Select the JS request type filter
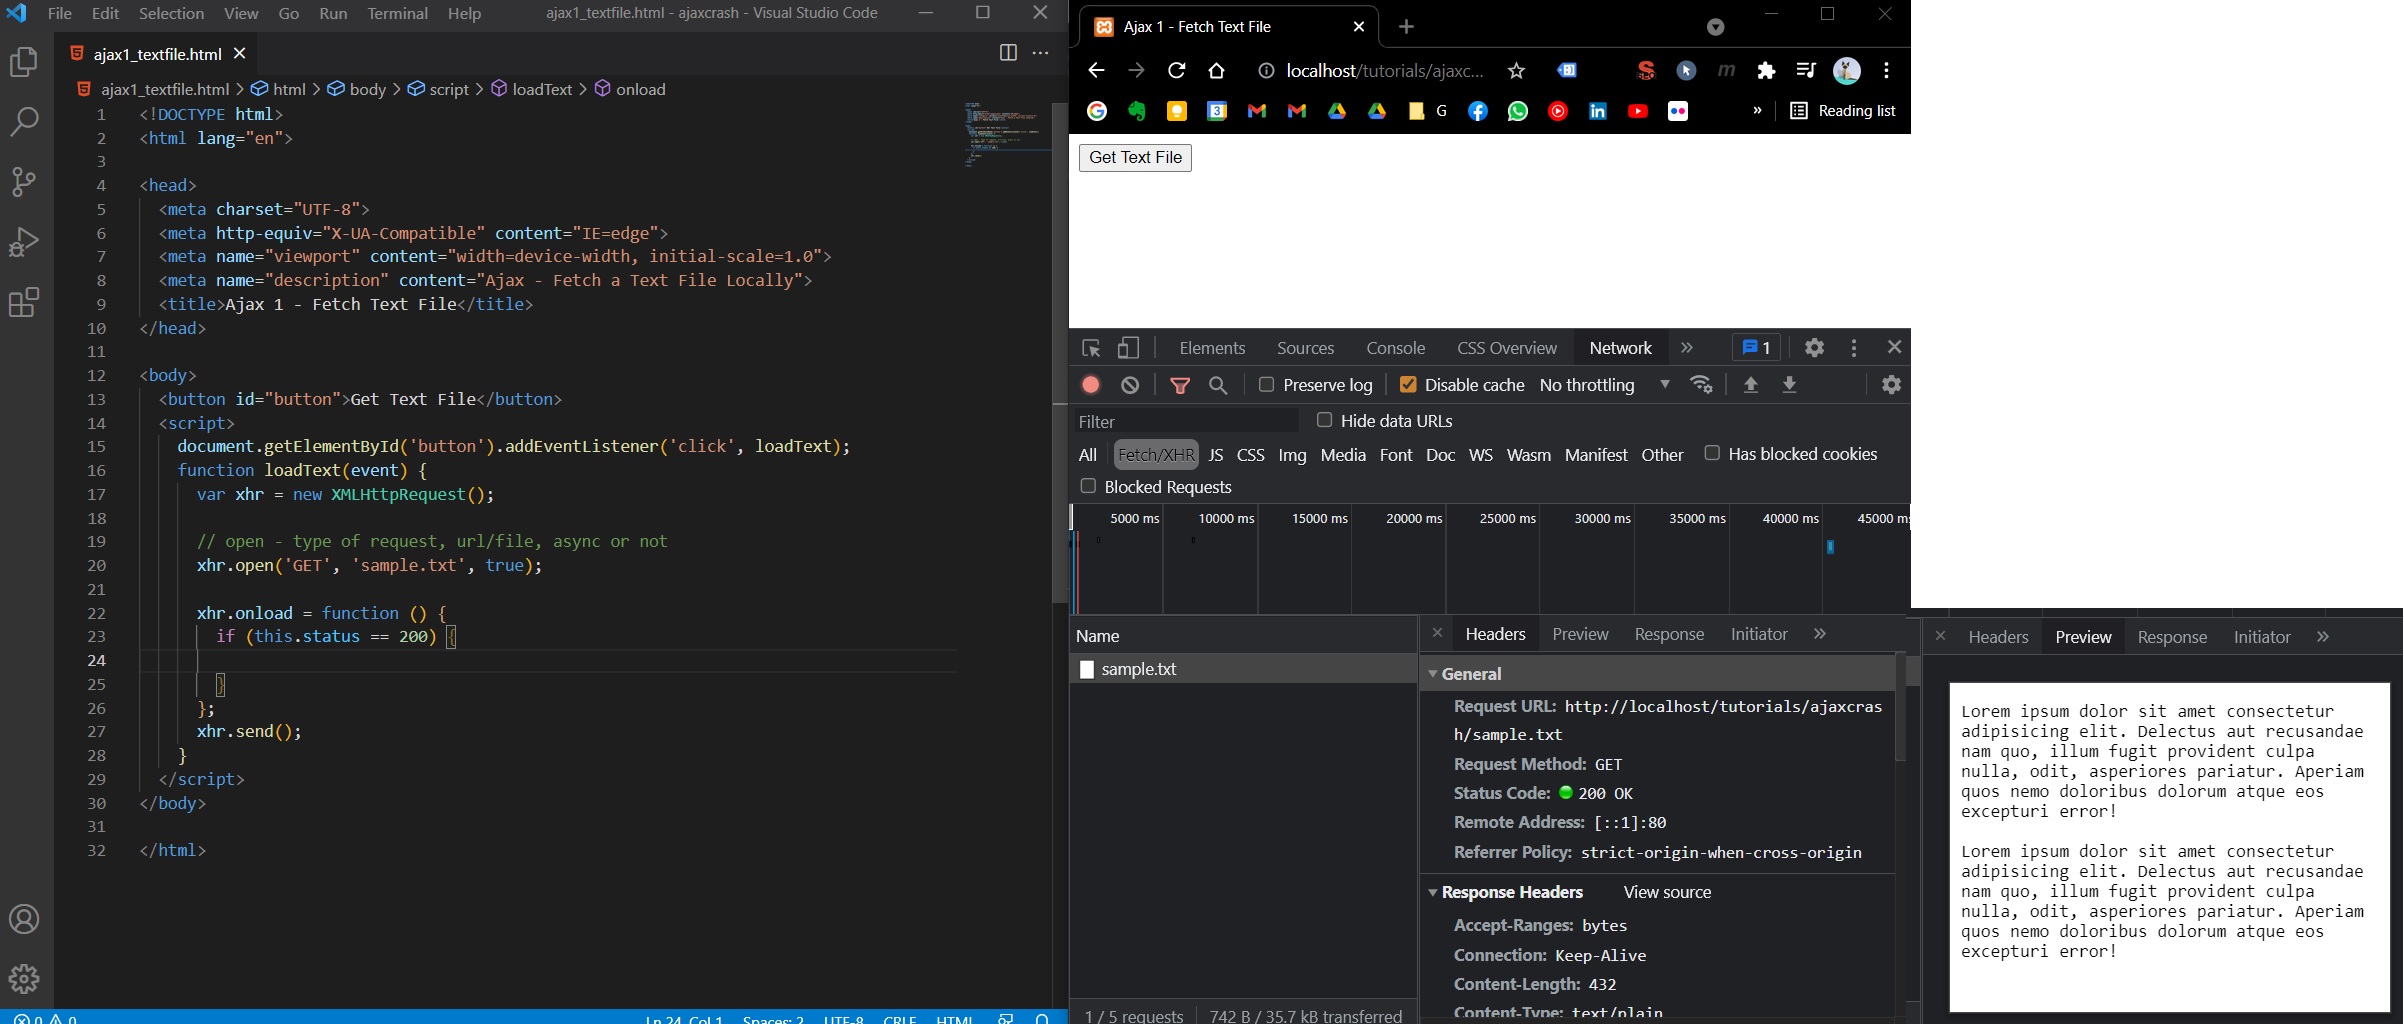 pyautogui.click(x=1216, y=455)
